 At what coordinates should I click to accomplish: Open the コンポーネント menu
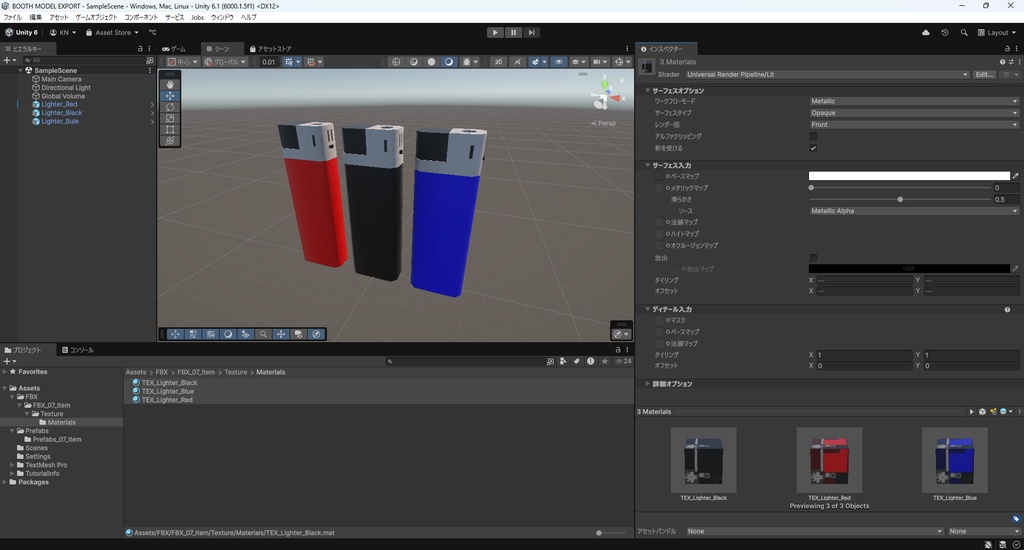click(x=141, y=17)
